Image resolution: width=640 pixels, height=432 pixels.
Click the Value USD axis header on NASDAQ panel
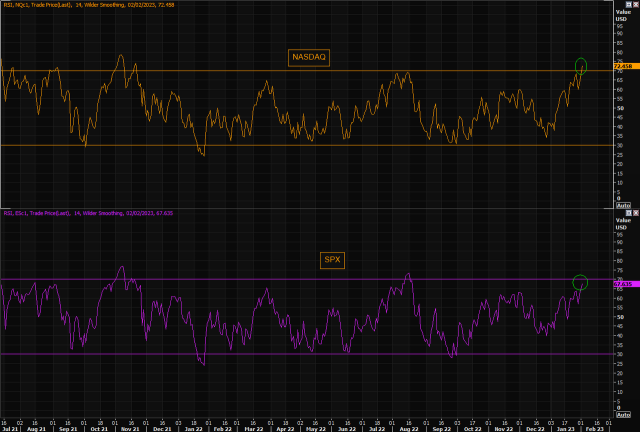(621, 16)
